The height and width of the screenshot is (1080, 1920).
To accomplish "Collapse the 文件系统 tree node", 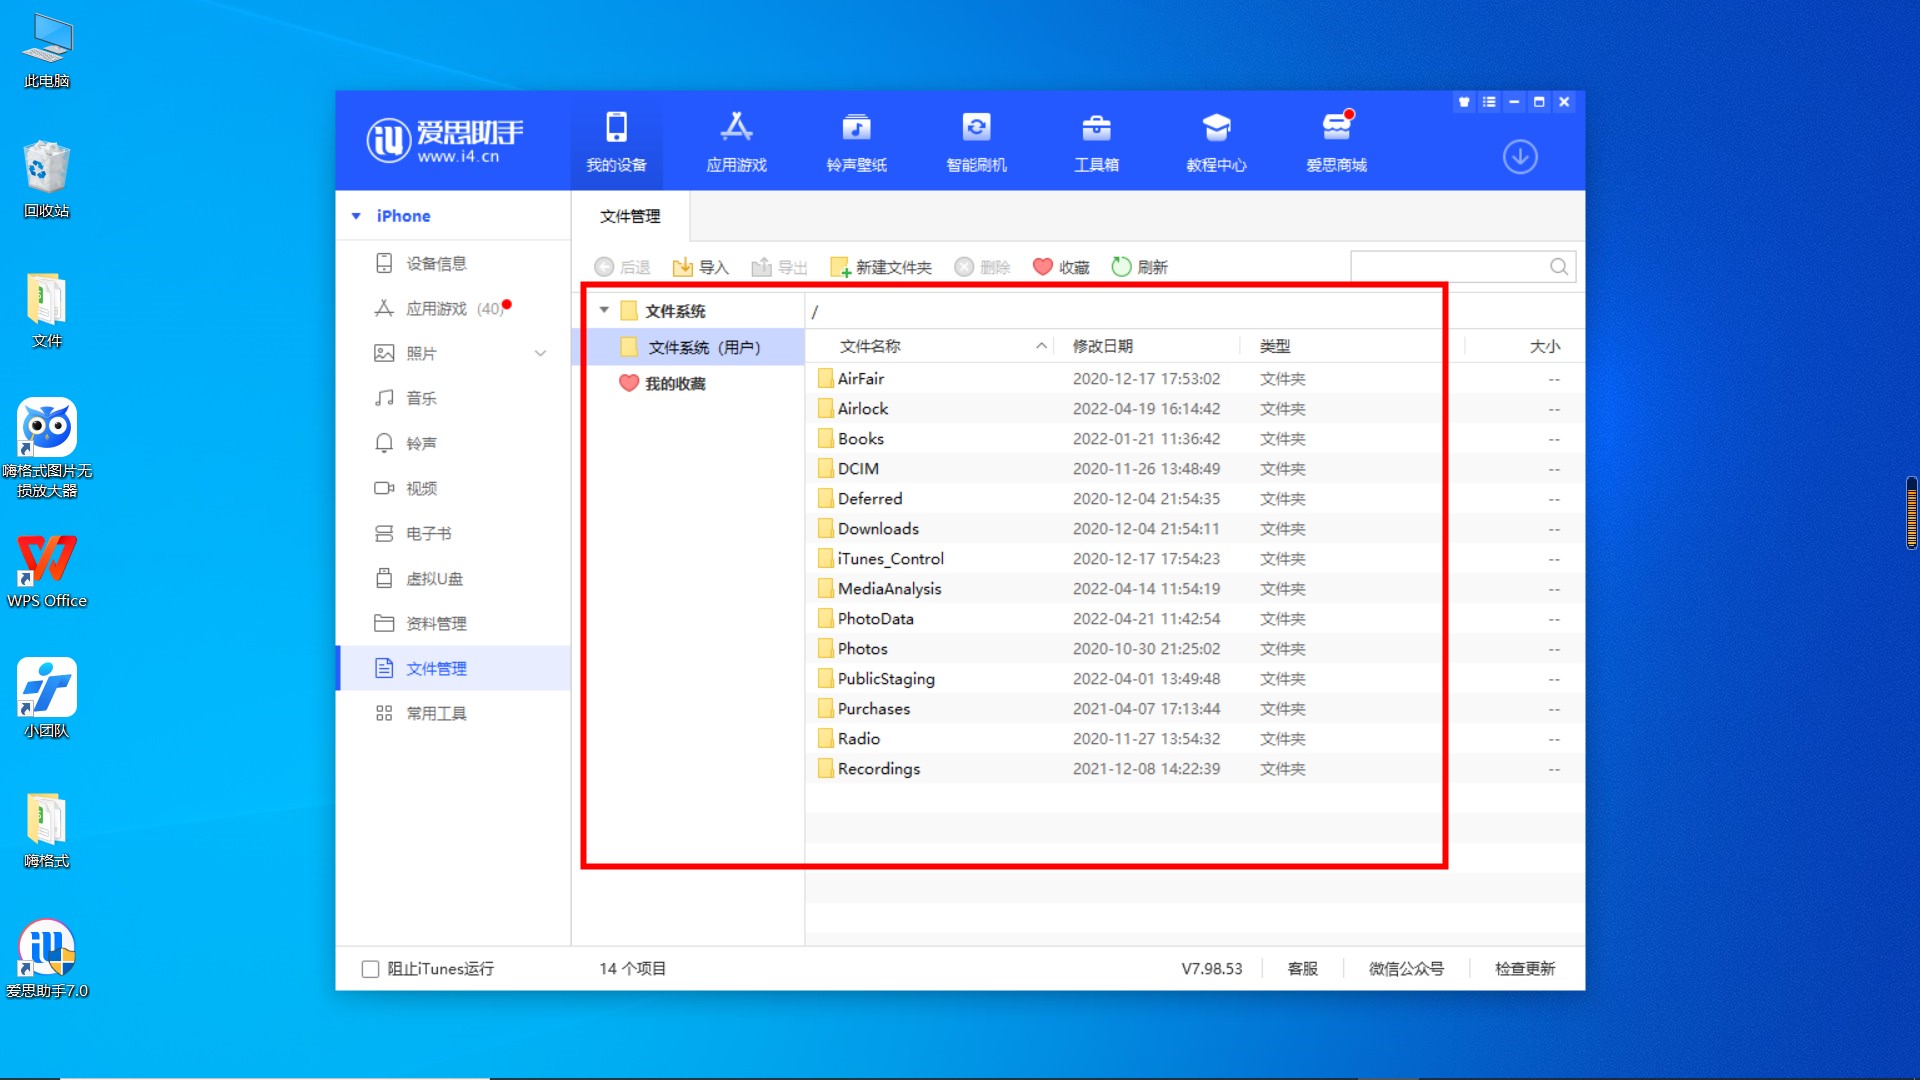I will click(604, 311).
